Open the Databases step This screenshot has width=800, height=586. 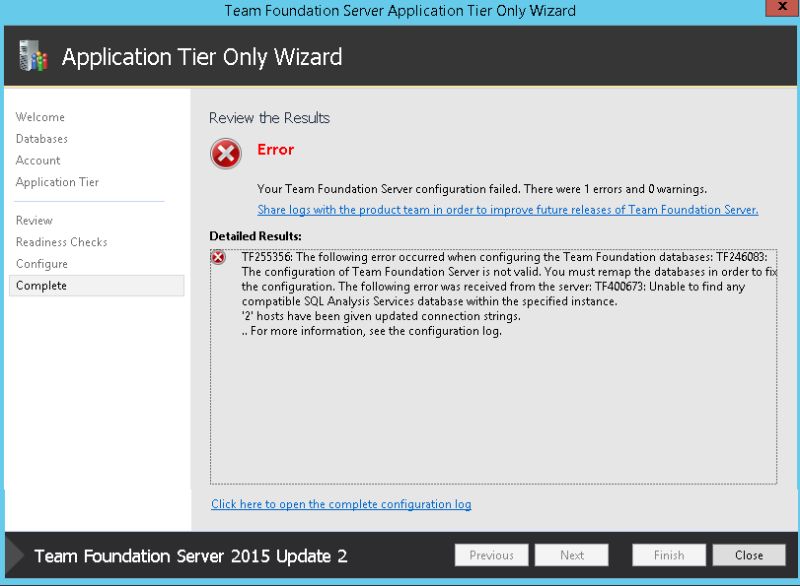[42, 139]
